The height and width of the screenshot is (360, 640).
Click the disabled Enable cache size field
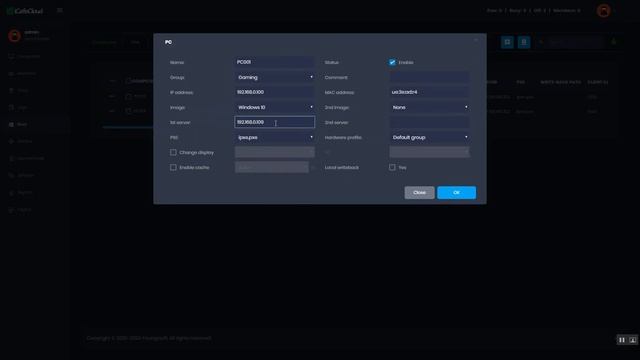[x=272, y=167]
